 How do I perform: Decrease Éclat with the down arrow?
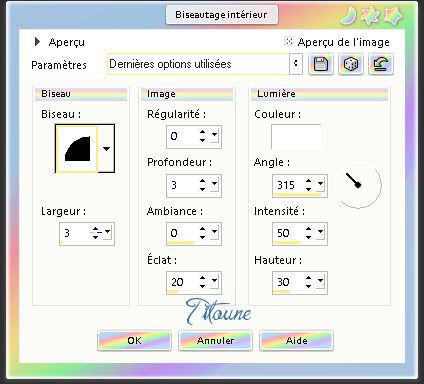click(203, 286)
